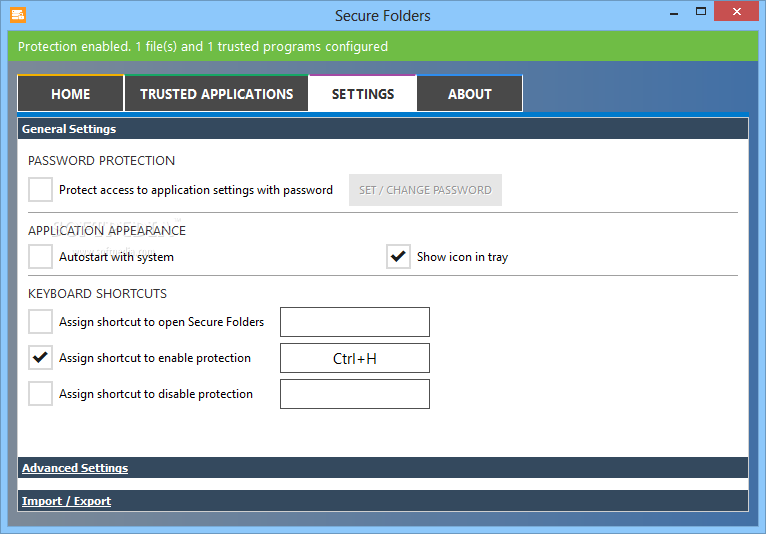Minimize the Secure Folders window
766x534 pixels.
pos(674,13)
